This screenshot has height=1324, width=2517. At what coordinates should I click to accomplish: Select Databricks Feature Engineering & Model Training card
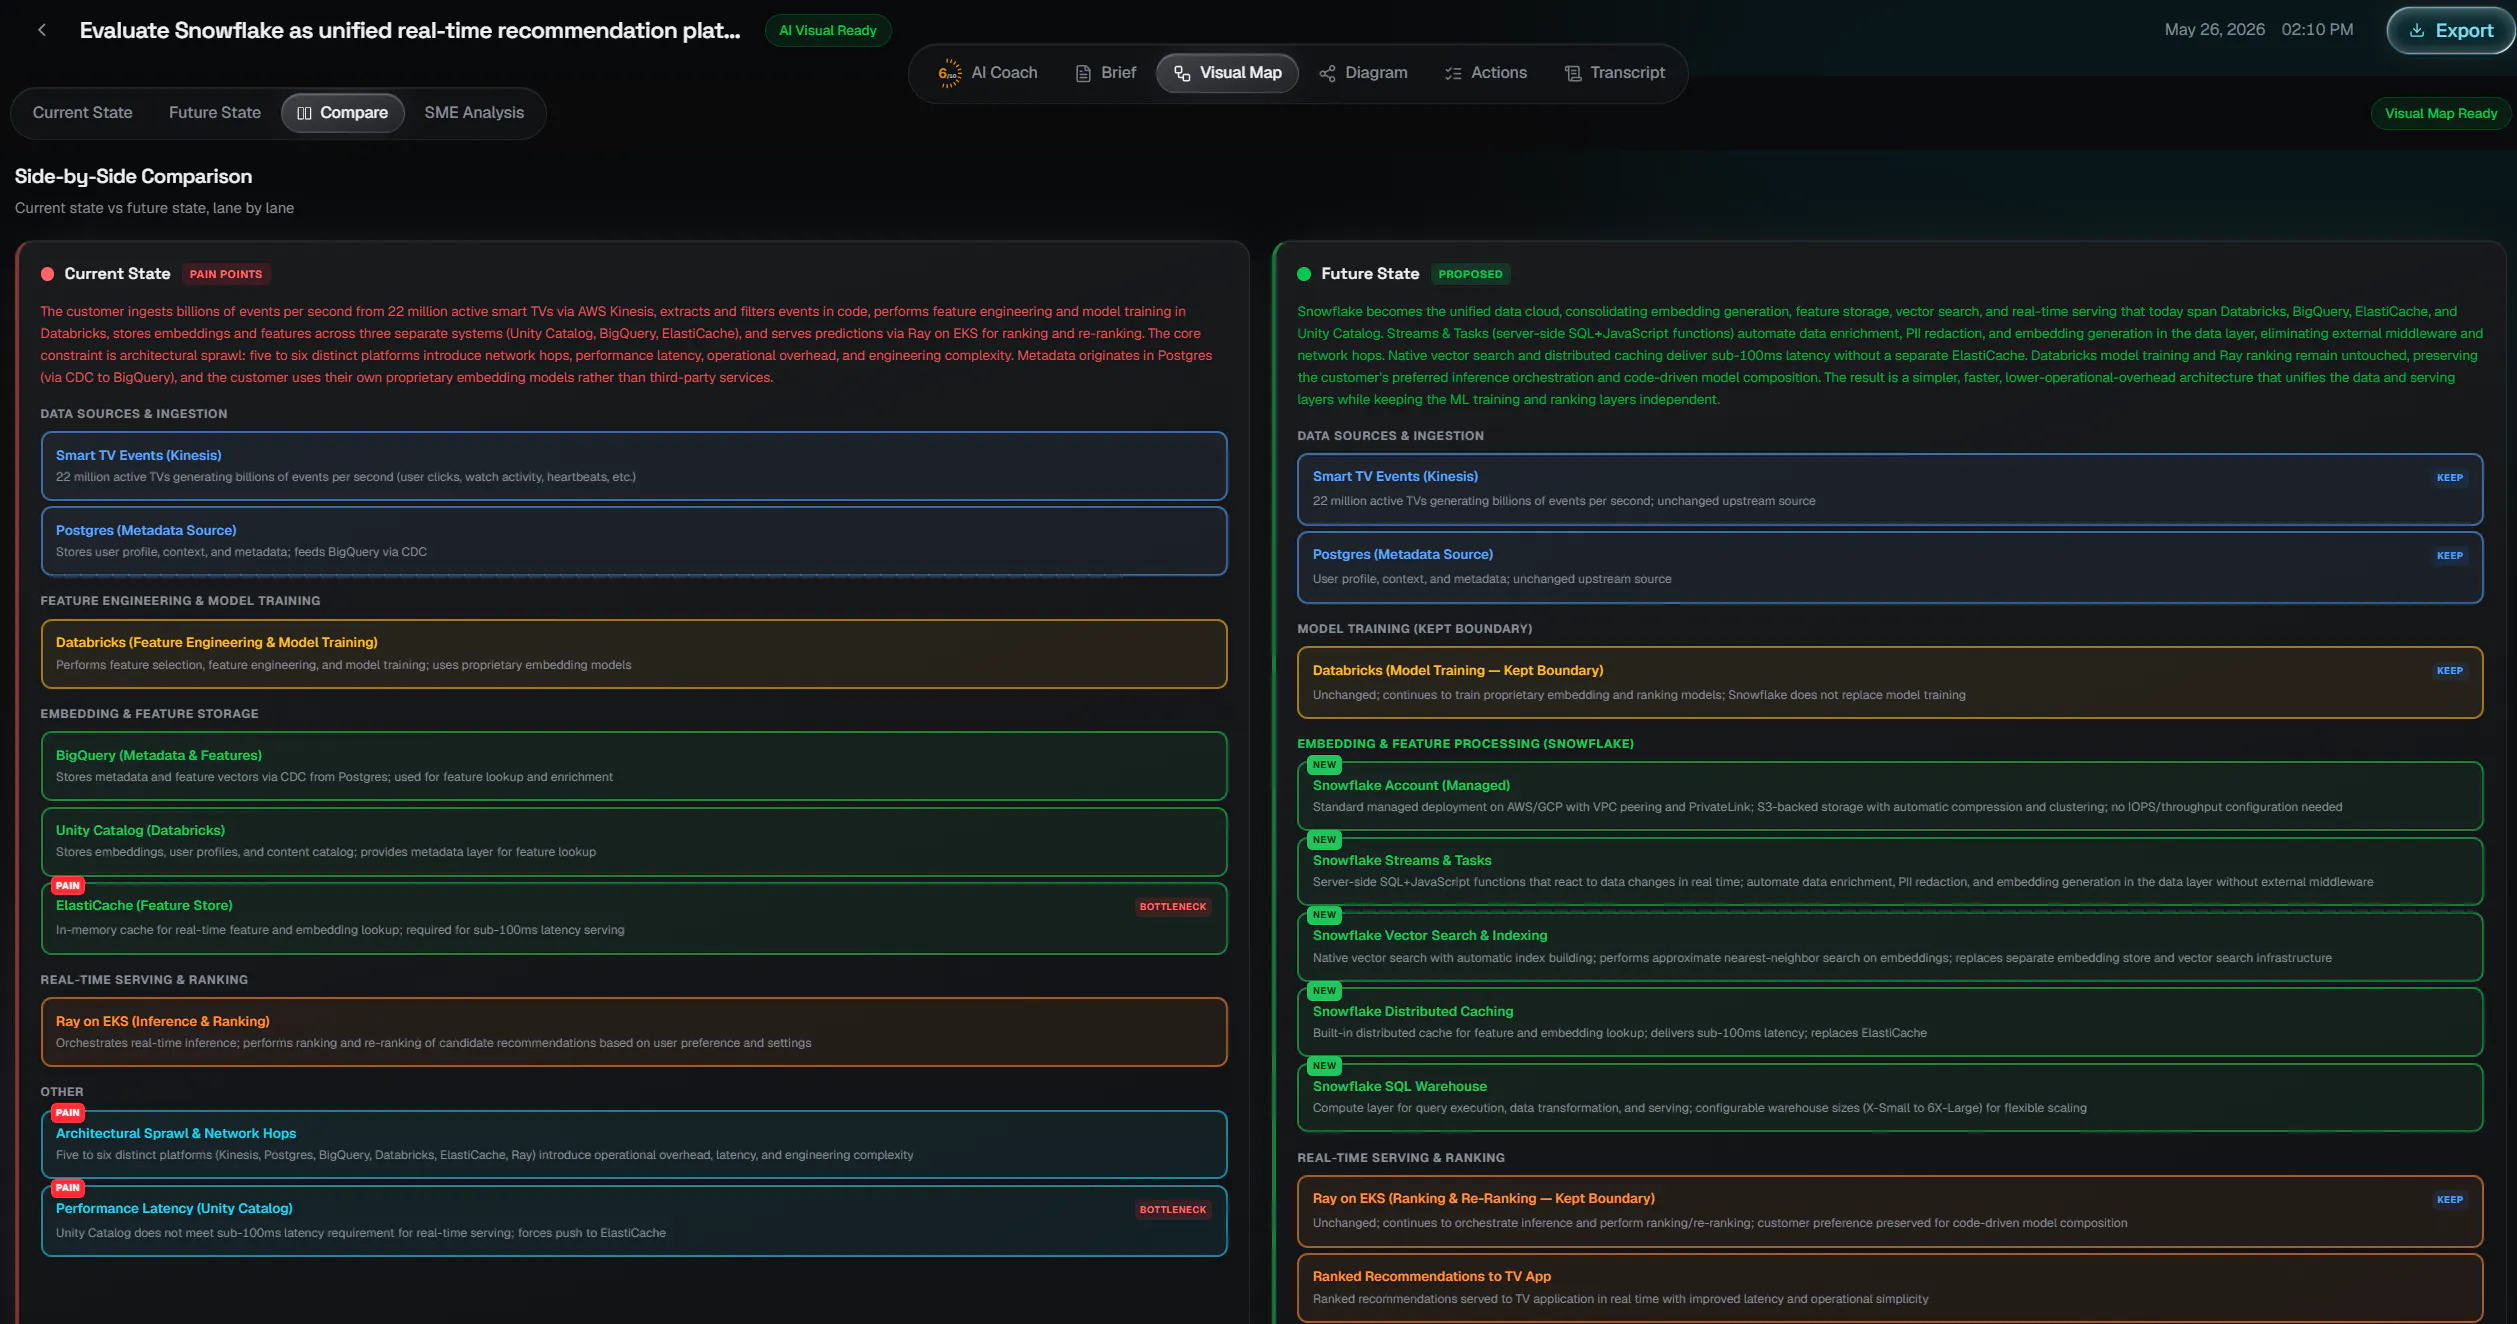634,654
